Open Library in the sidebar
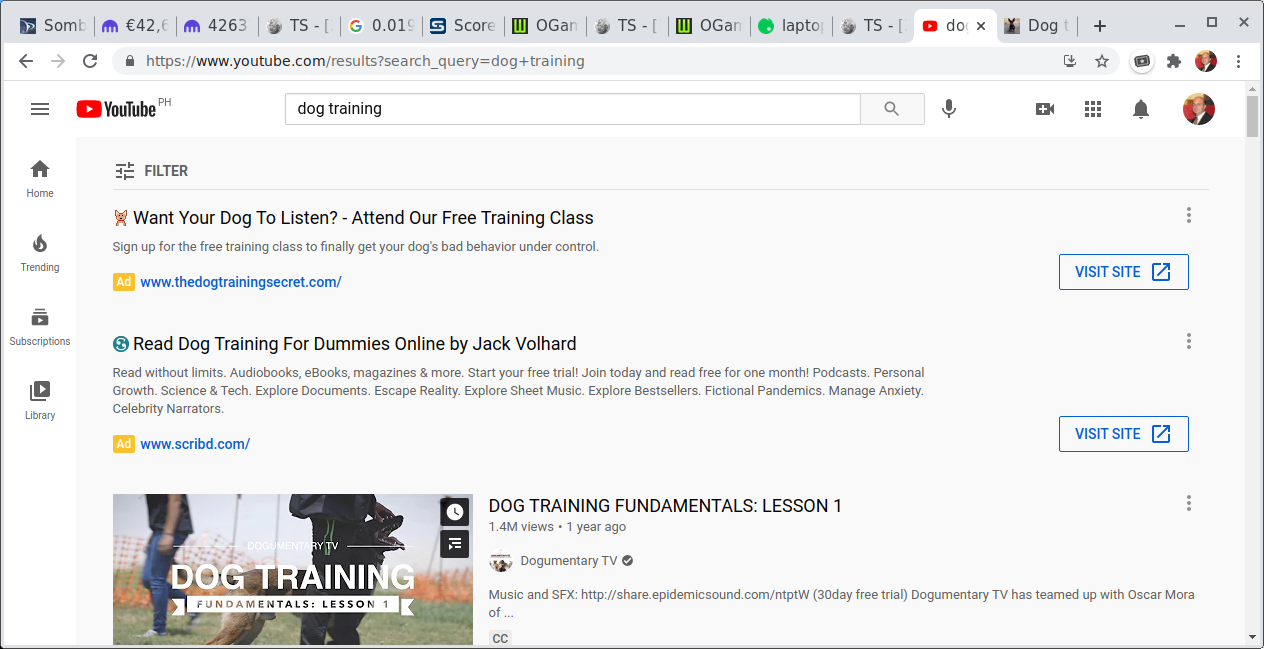The image size is (1264, 649). [x=40, y=400]
